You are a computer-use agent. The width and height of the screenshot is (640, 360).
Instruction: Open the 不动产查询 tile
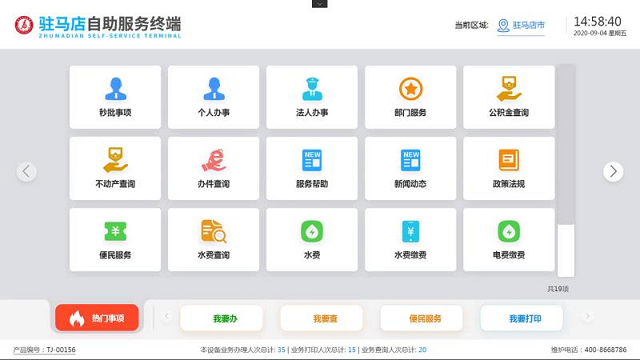115,168
